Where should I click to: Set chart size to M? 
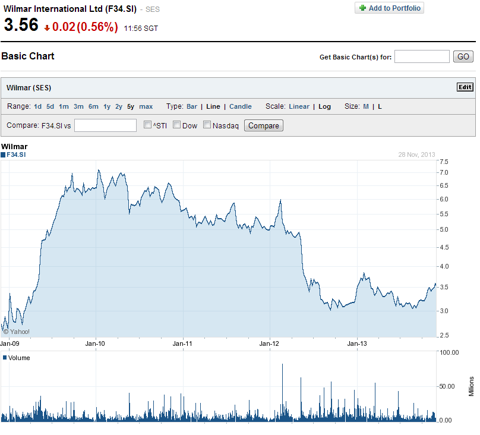click(366, 107)
